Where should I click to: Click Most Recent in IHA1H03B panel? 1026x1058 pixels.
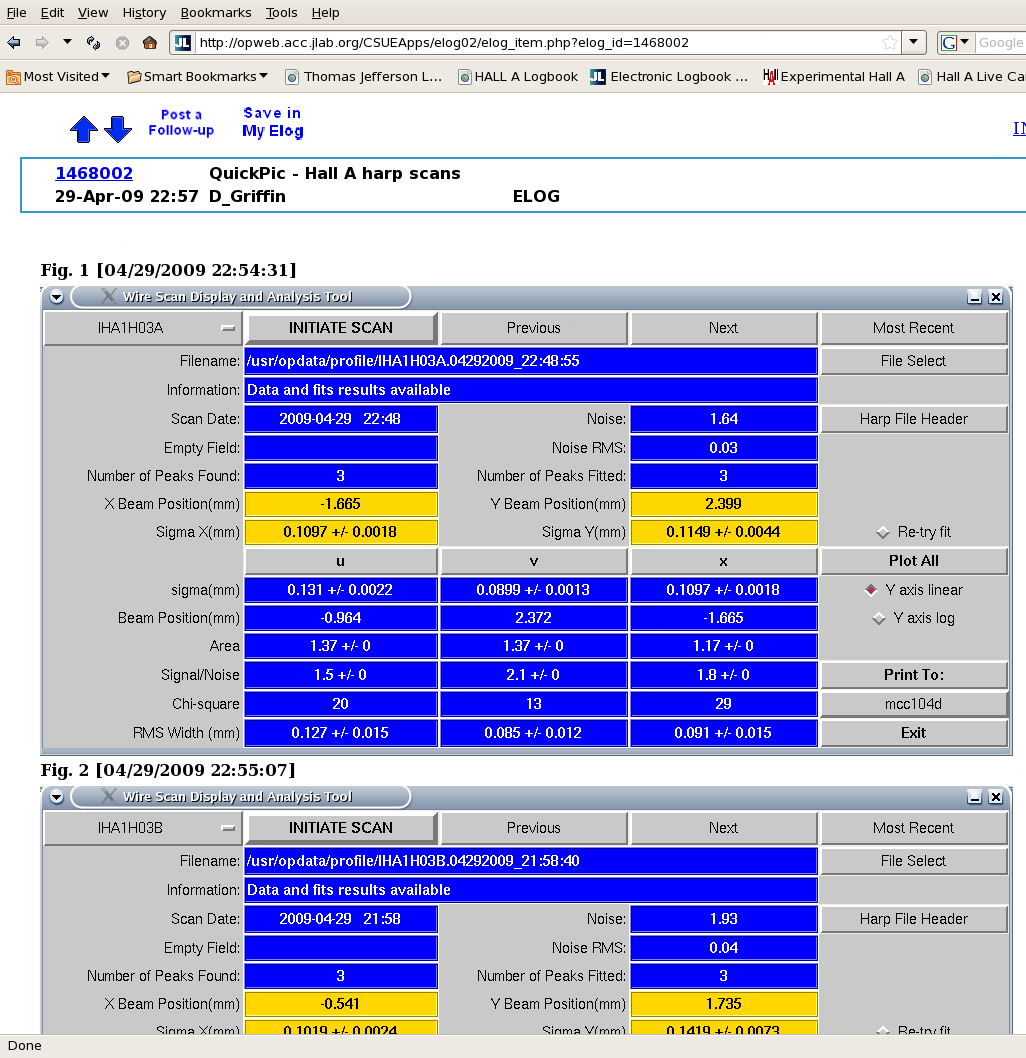click(913, 828)
